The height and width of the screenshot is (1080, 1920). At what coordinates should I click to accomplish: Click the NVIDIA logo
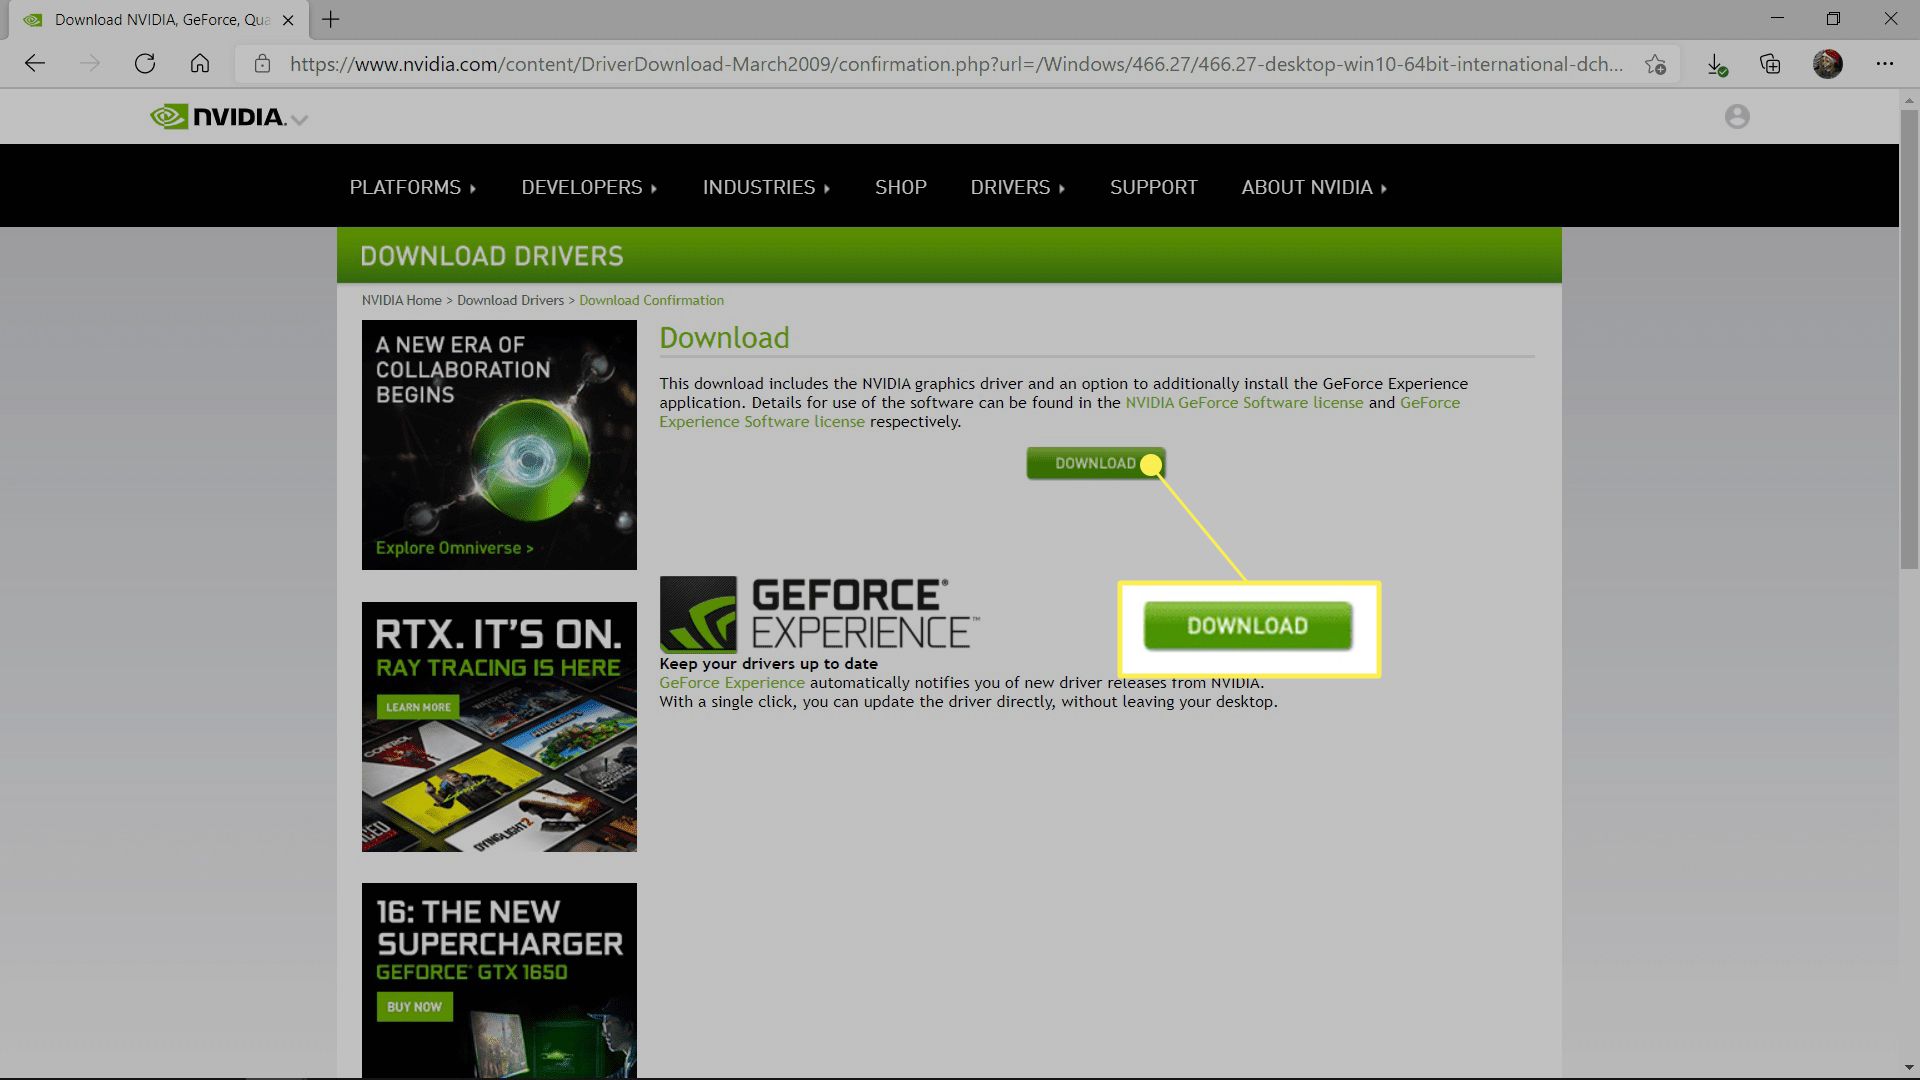click(218, 117)
